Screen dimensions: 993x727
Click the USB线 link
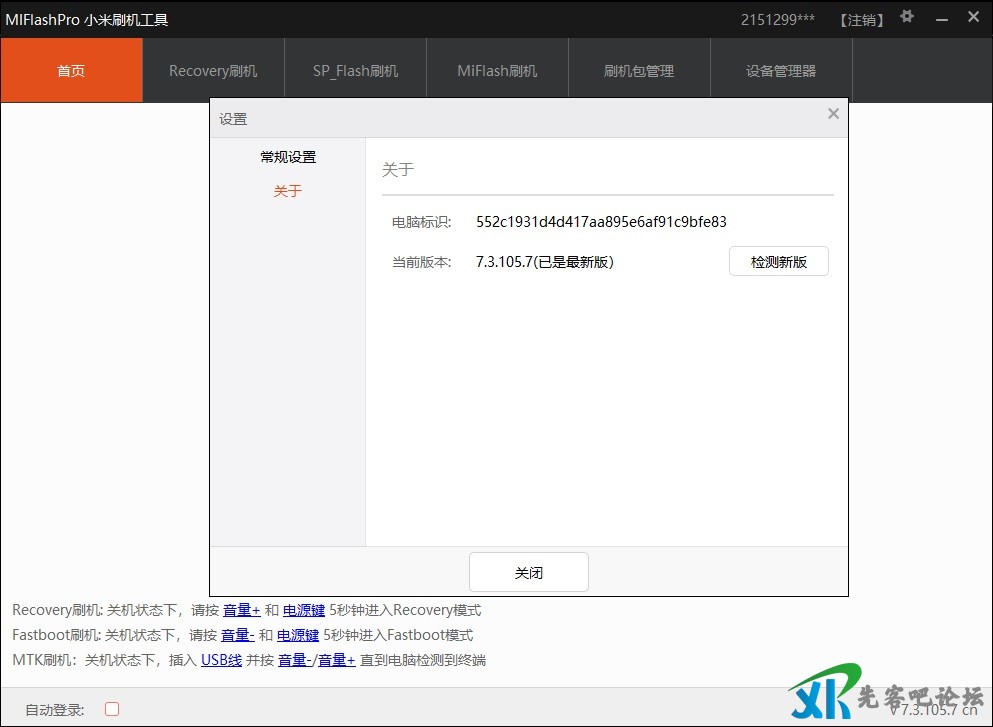221,660
